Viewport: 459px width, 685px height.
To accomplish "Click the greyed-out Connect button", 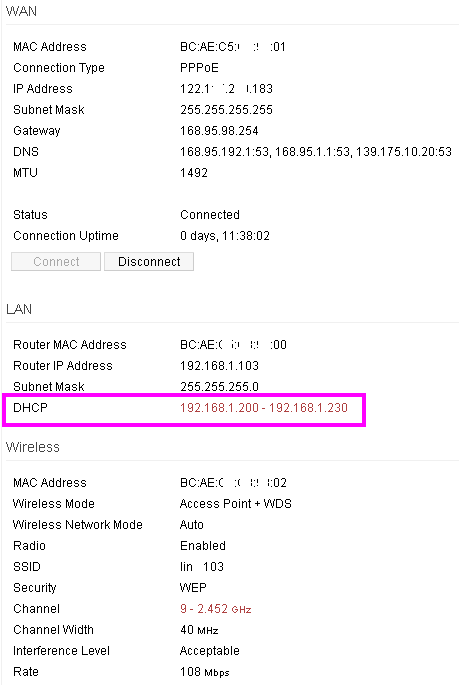I will pyautogui.click(x=56, y=261).
